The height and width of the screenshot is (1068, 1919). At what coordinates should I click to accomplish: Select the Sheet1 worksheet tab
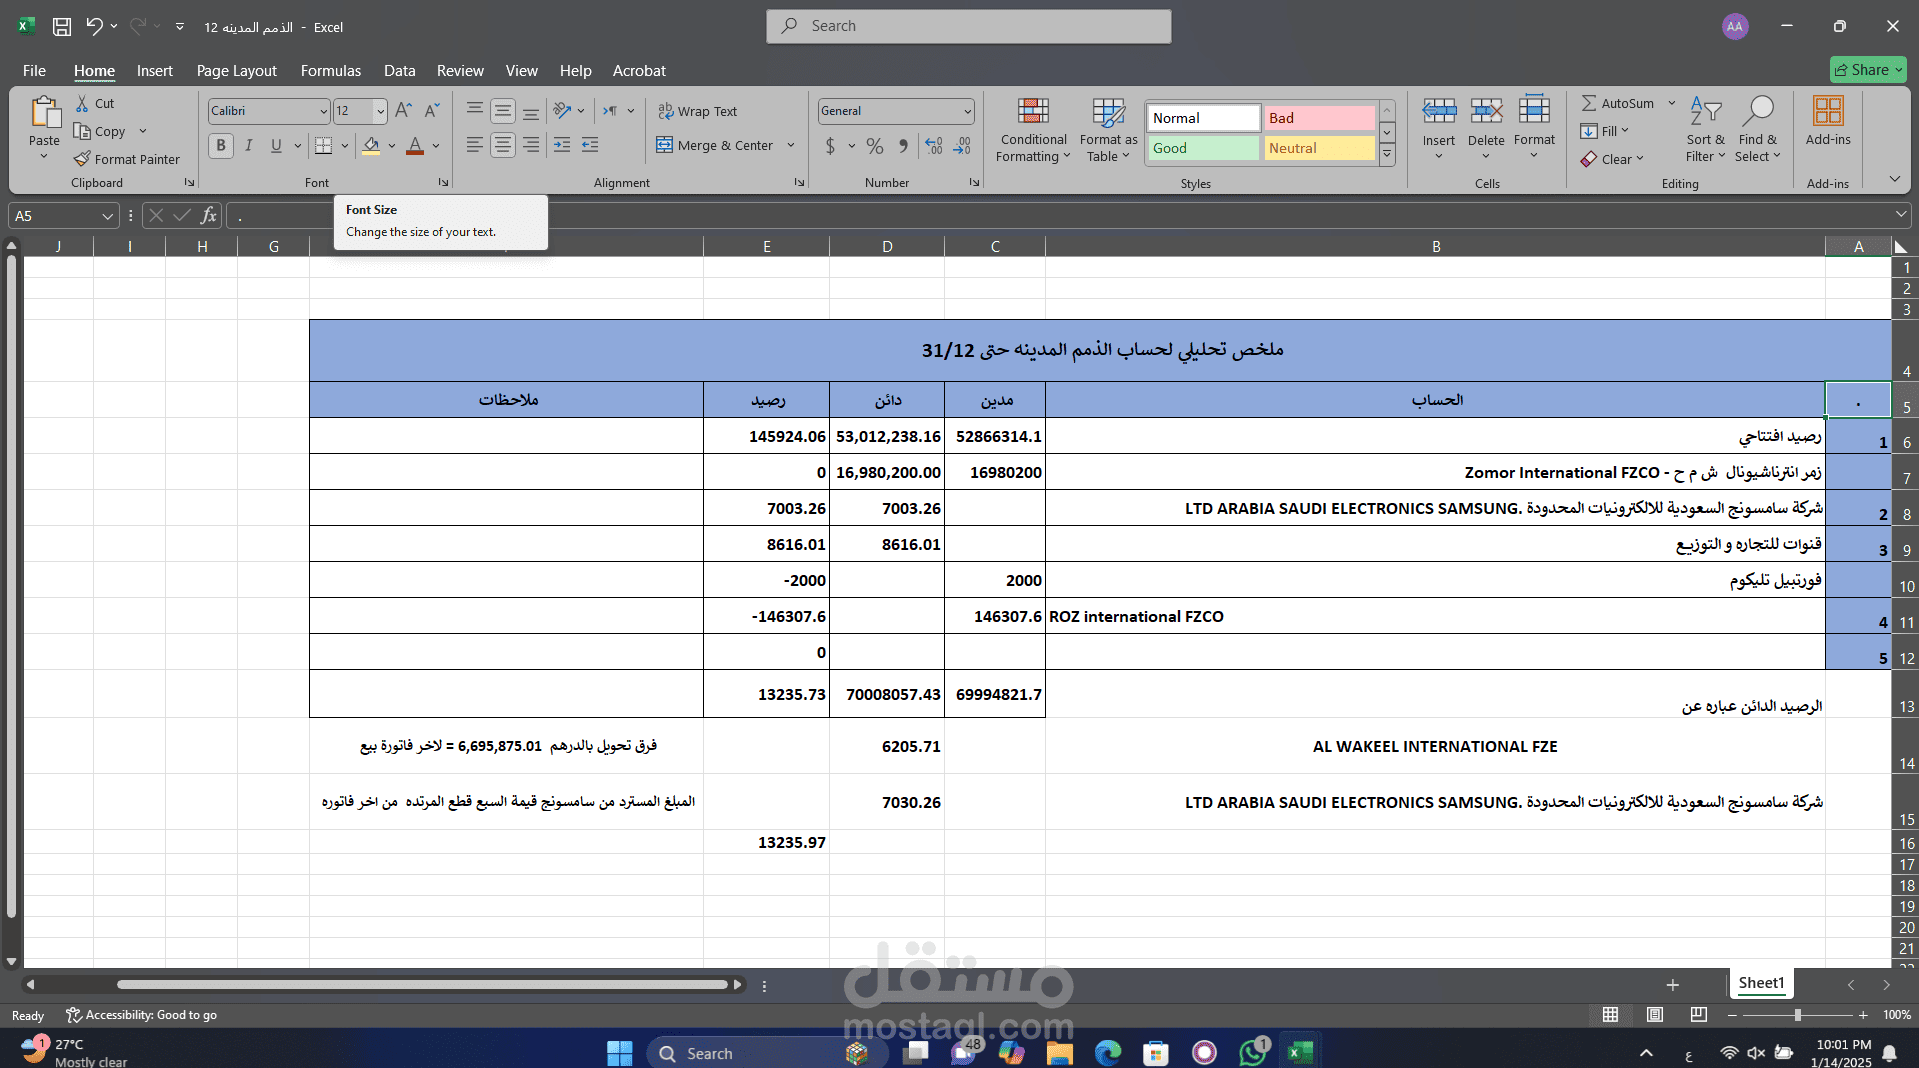tap(1761, 983)
